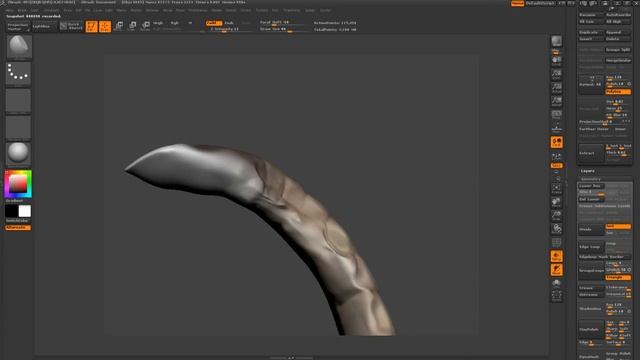Screen dimensions: 640x360
Task: Toggle the orange Alternate button
Action: pos(18,227)
